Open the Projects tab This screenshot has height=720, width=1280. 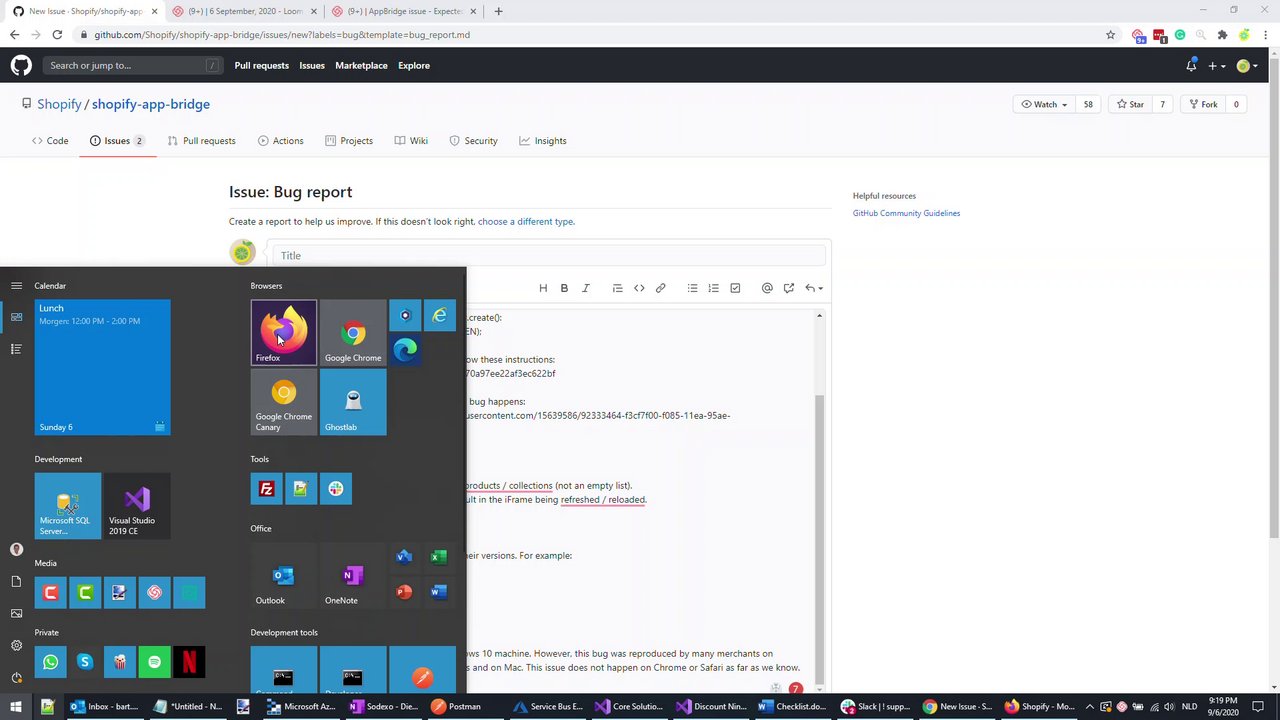(x=349, y=141)
